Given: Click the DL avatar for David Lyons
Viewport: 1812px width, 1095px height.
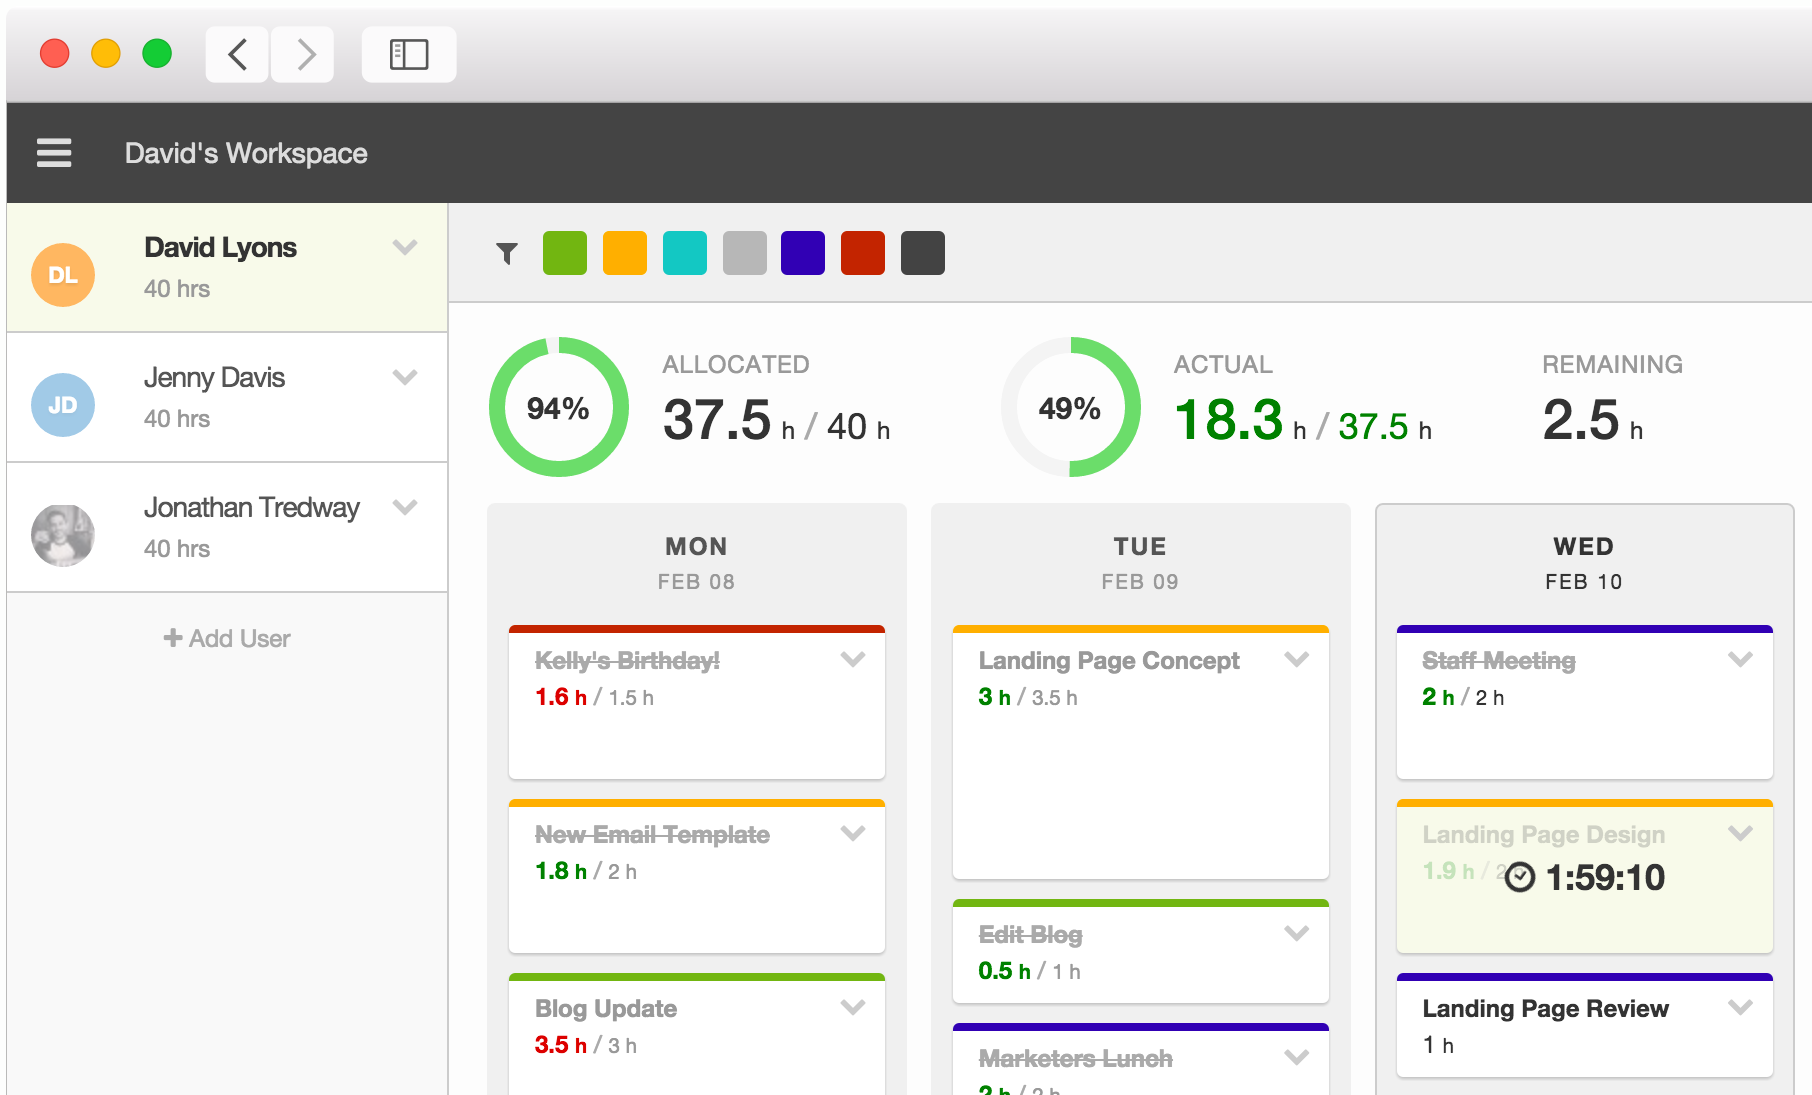Looking at the screenshot, I should coord(63,275).
